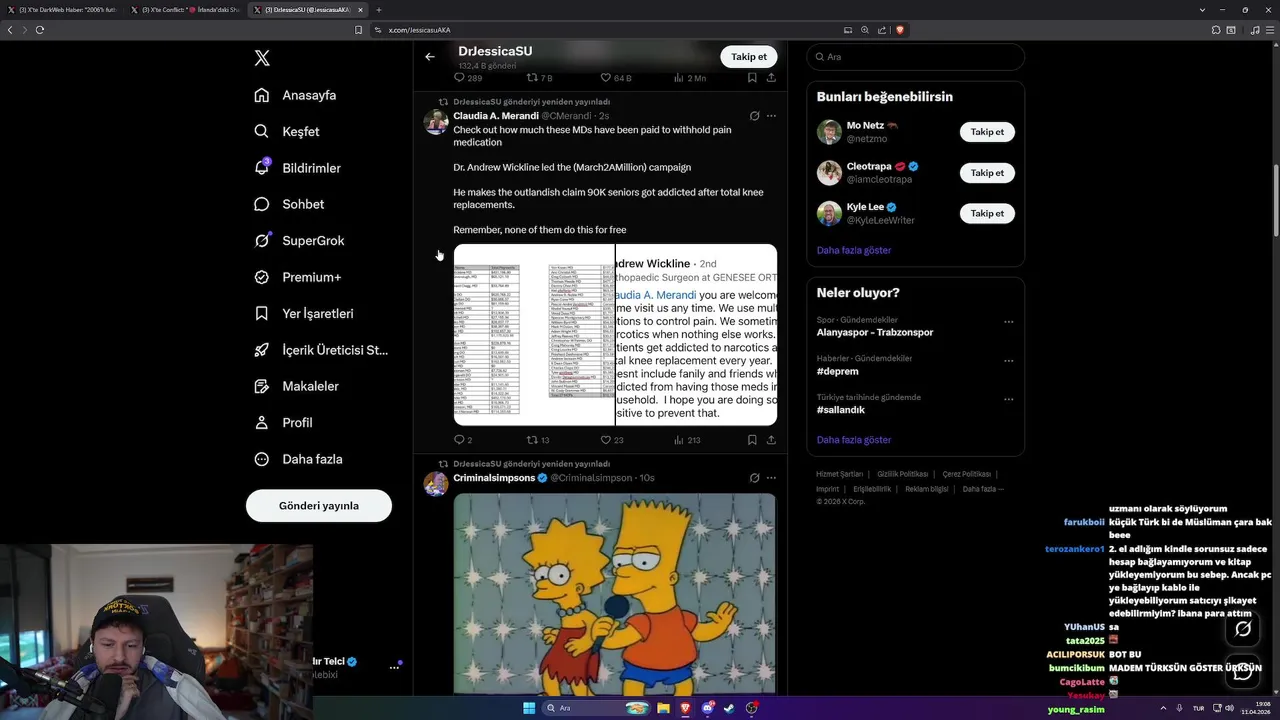Viewport: 1280px width, 720px height.
Task: Open floating chat messages button
Action: pos(1243,672)
